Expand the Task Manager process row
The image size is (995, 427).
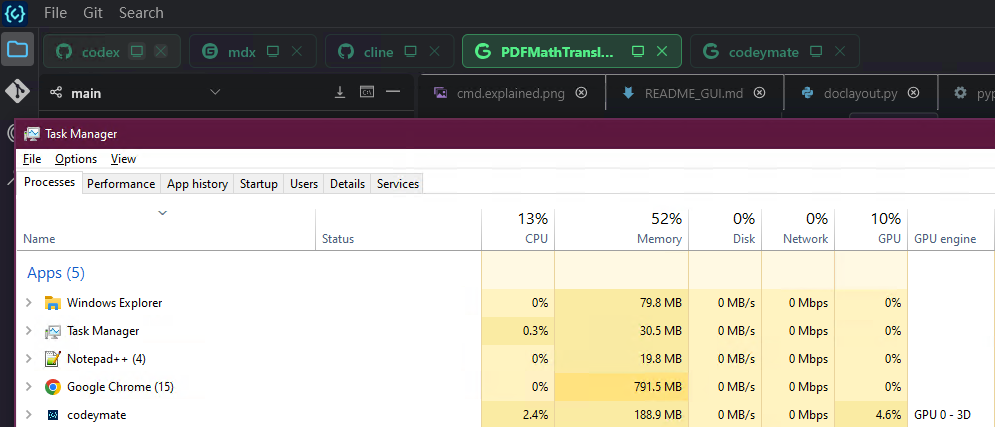click(28, 331)
